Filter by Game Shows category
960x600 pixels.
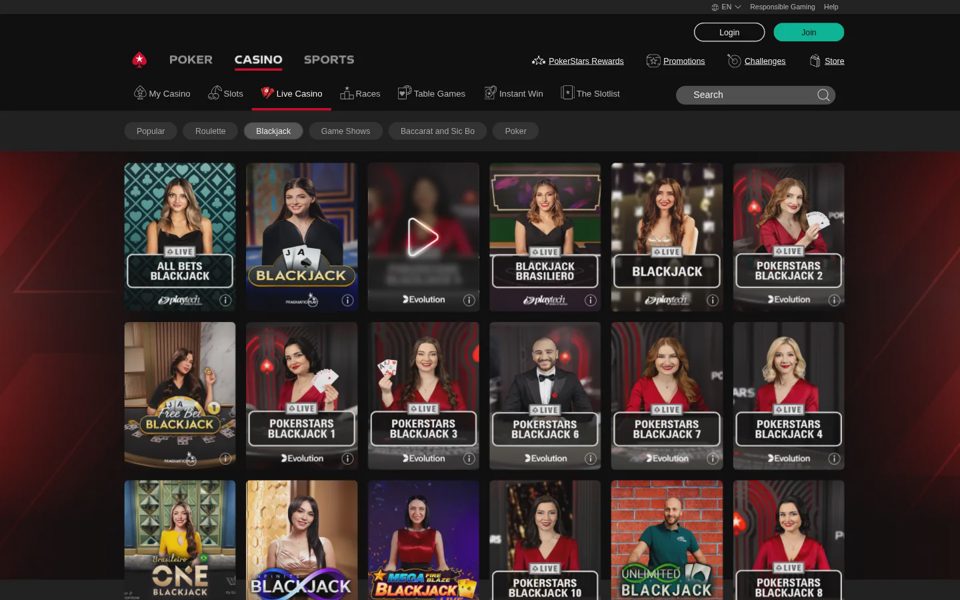click(x=345, y=131)
